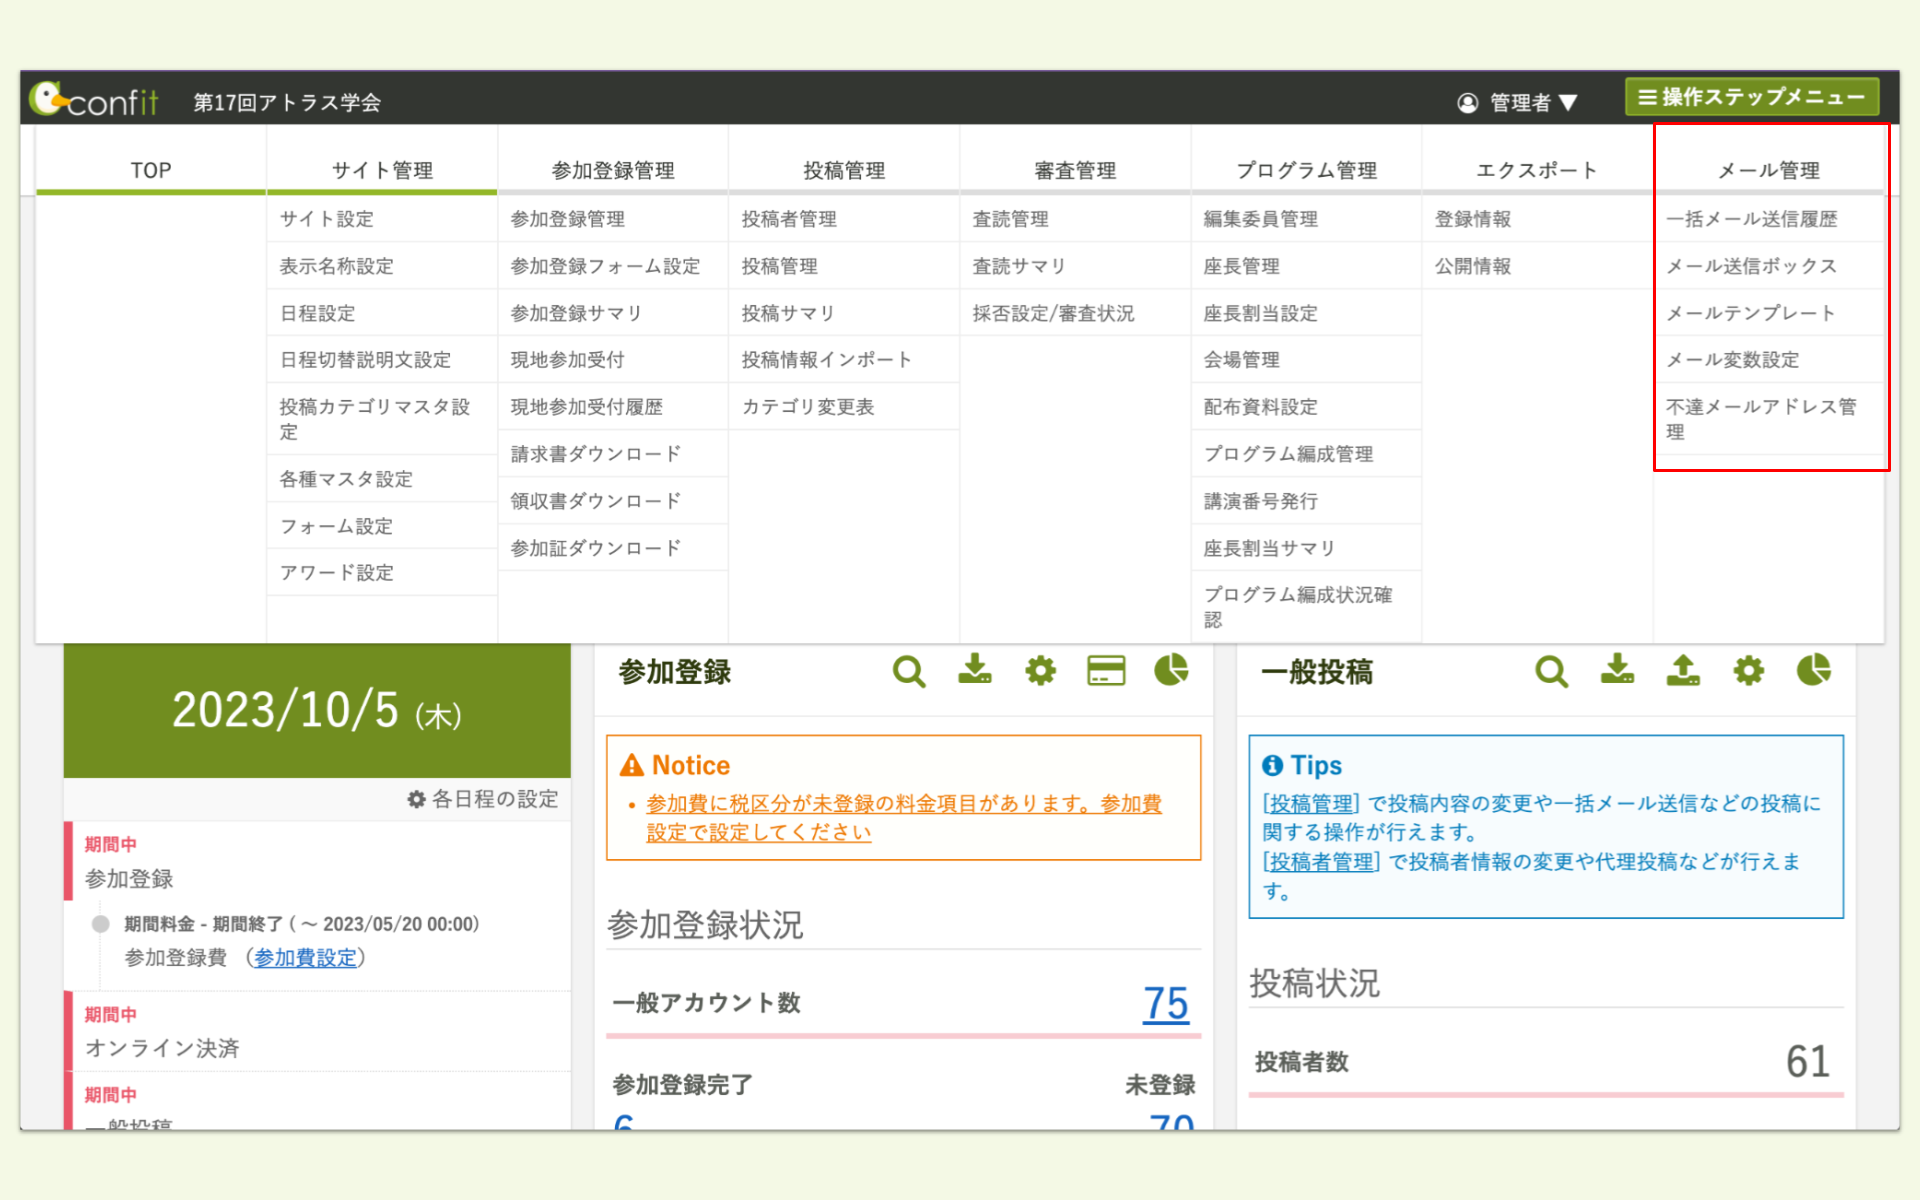Open pie chart icon in 一般投稿 panel
Viewport: 1920px width, 1200px height.
(1813, 670)
